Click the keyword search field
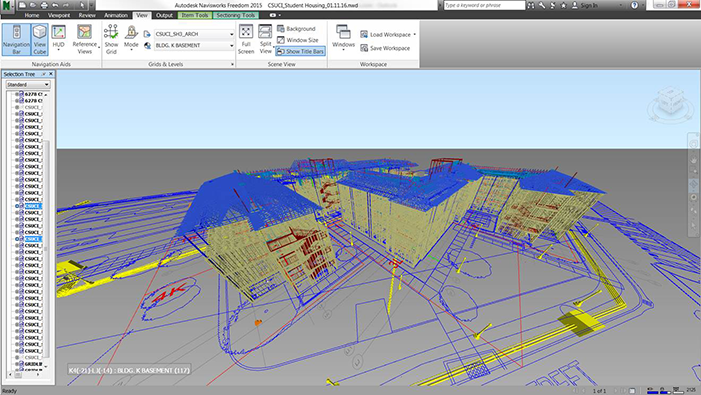701x395 pixels. point(484,5)
